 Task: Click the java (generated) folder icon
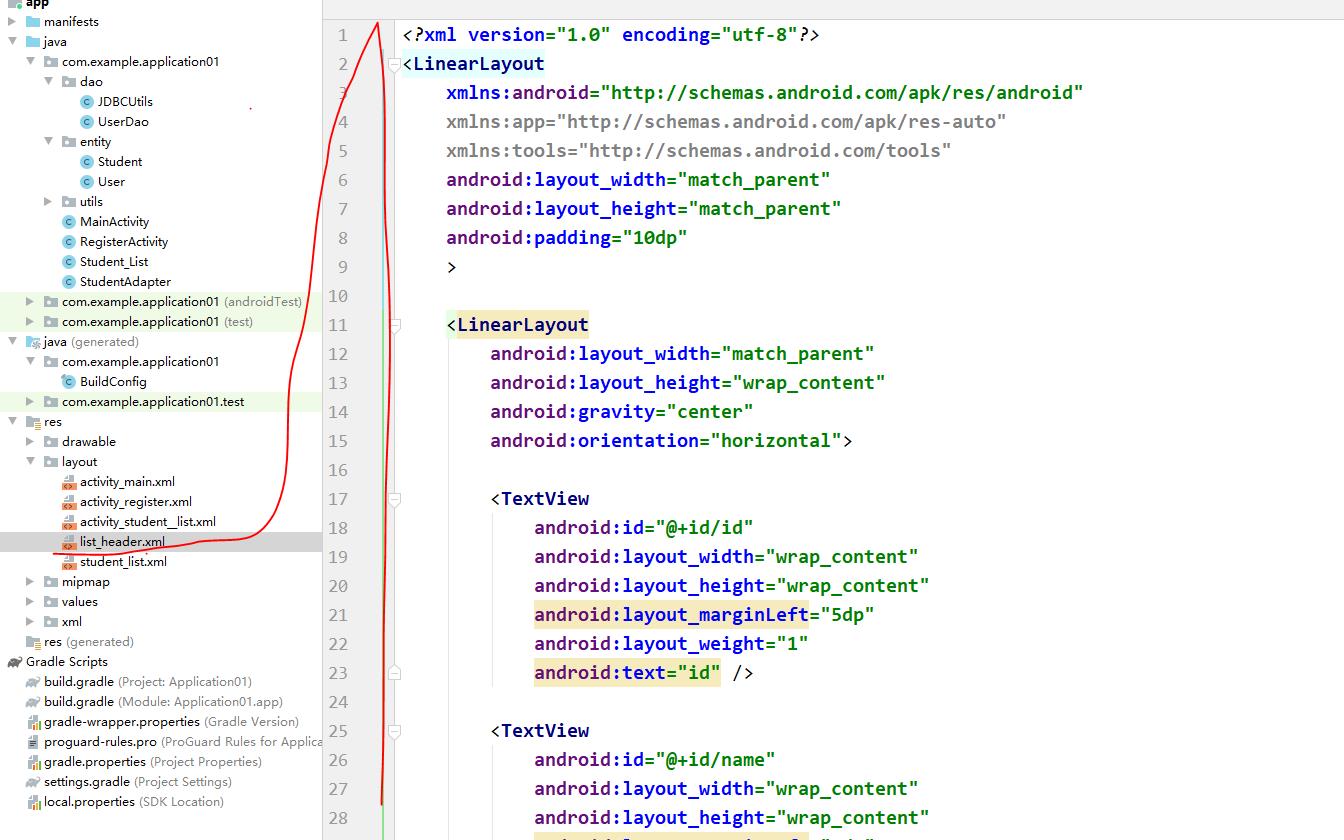pyautogui.click(x=33, y=341)
